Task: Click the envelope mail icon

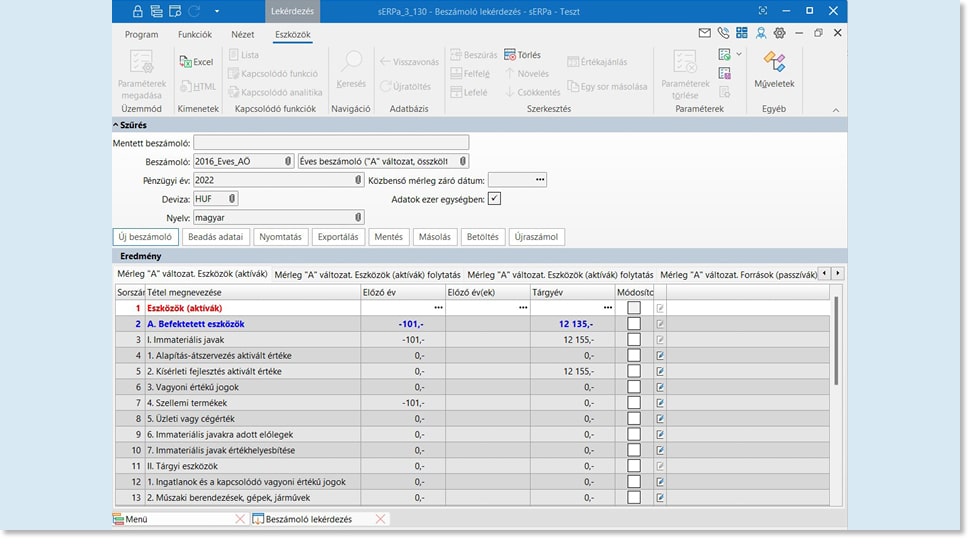Action: click(x=704, y=34)
